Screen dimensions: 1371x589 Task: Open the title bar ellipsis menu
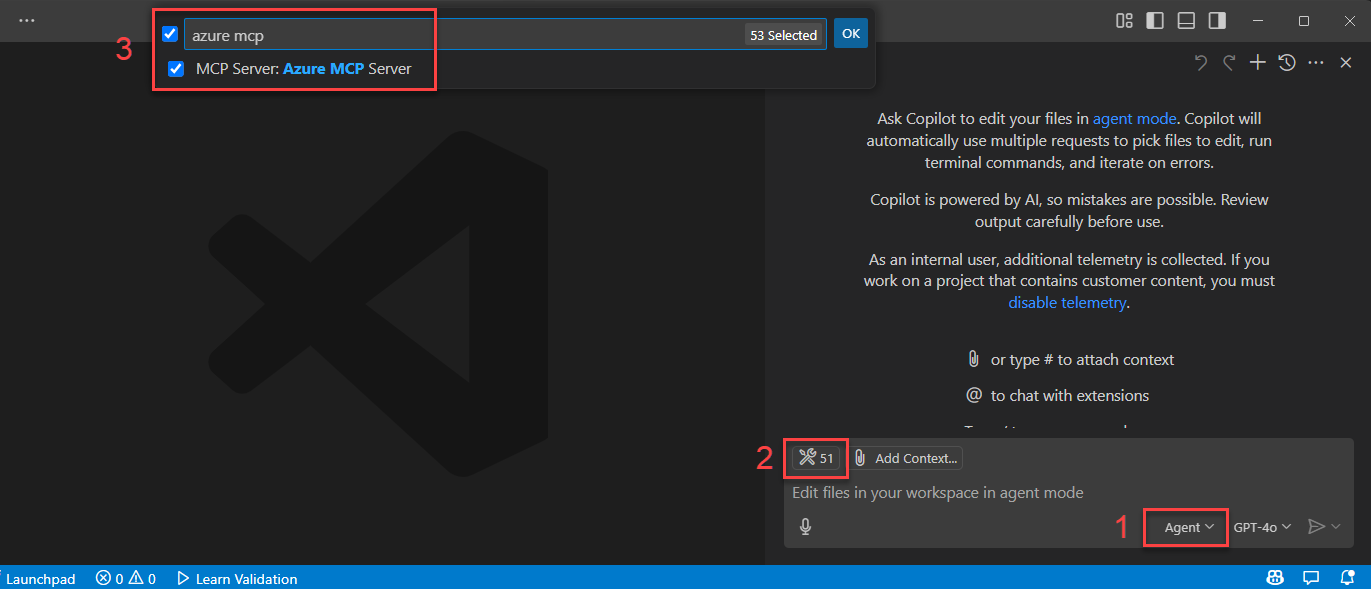(27, 19)
